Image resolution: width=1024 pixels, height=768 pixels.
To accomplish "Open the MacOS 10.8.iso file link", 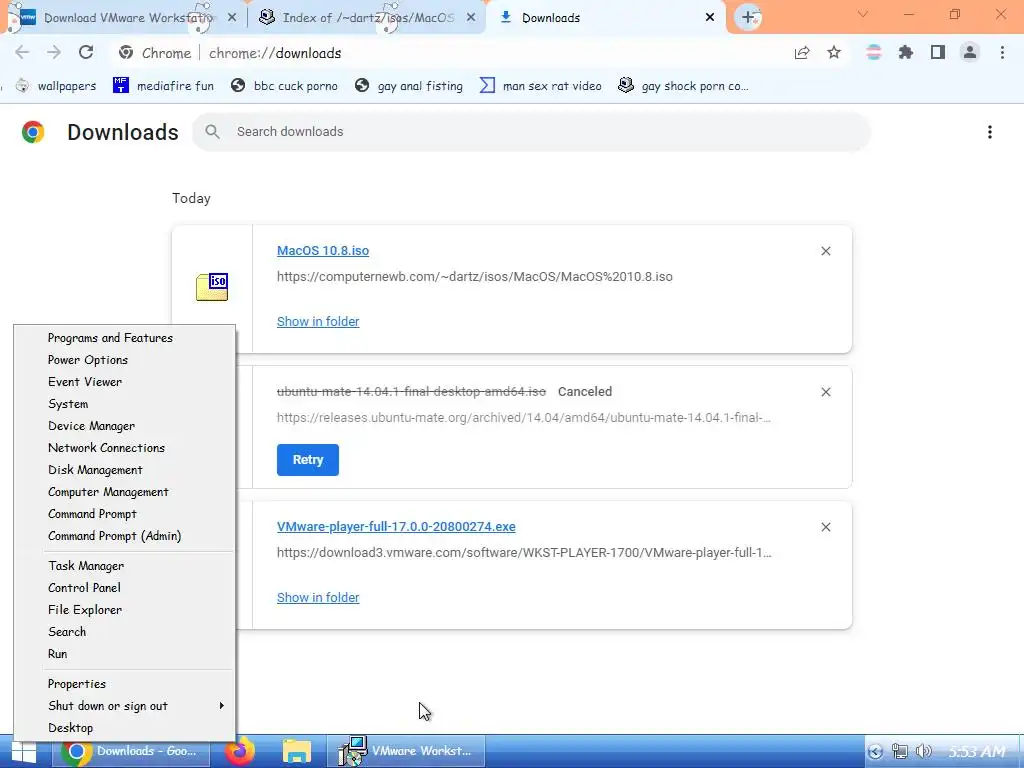I will 323,251.
